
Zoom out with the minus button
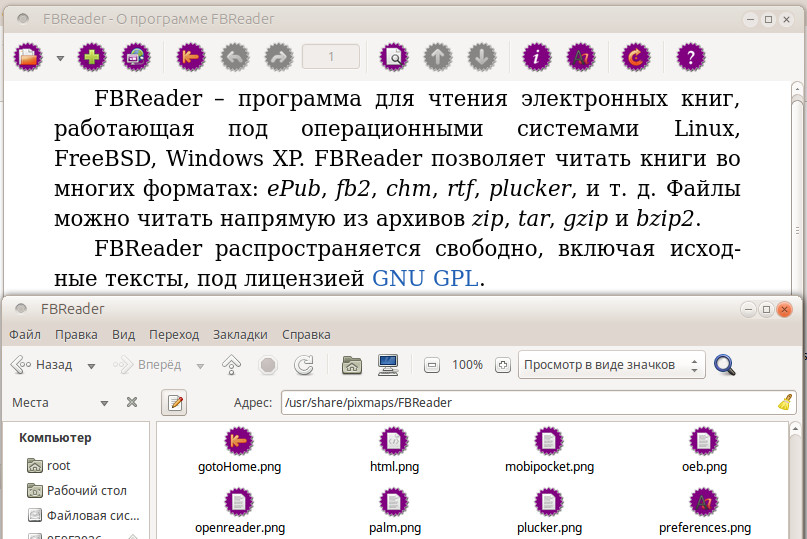click(x=432, y=366)
